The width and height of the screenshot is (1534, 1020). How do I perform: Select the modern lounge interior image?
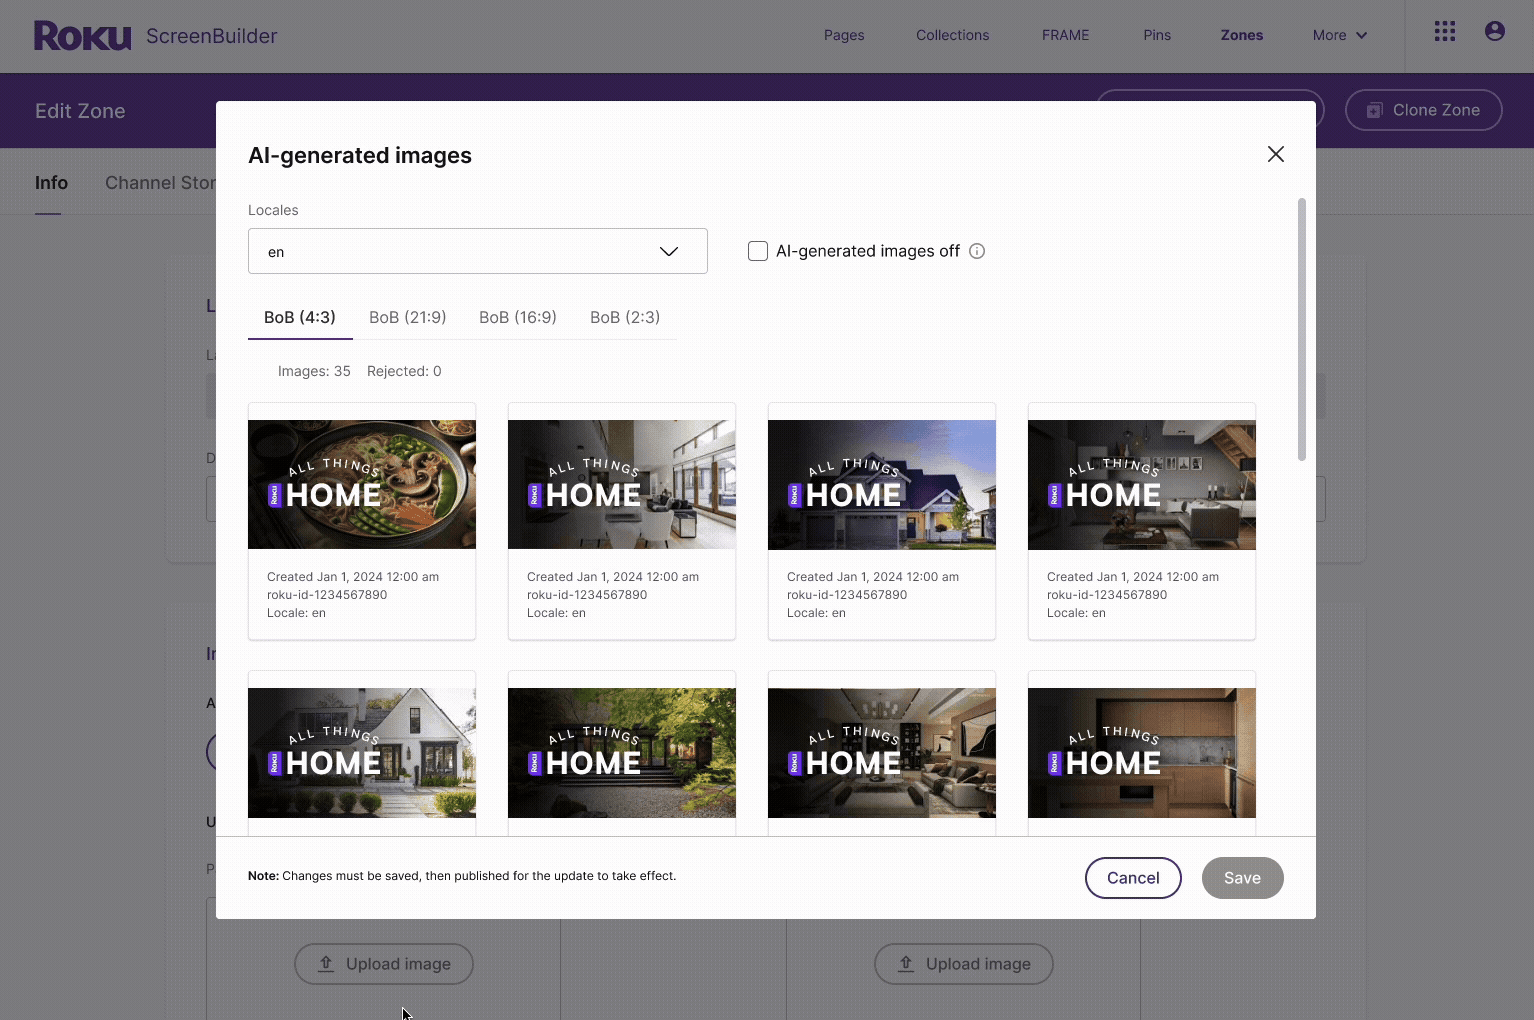click(882, 752)
